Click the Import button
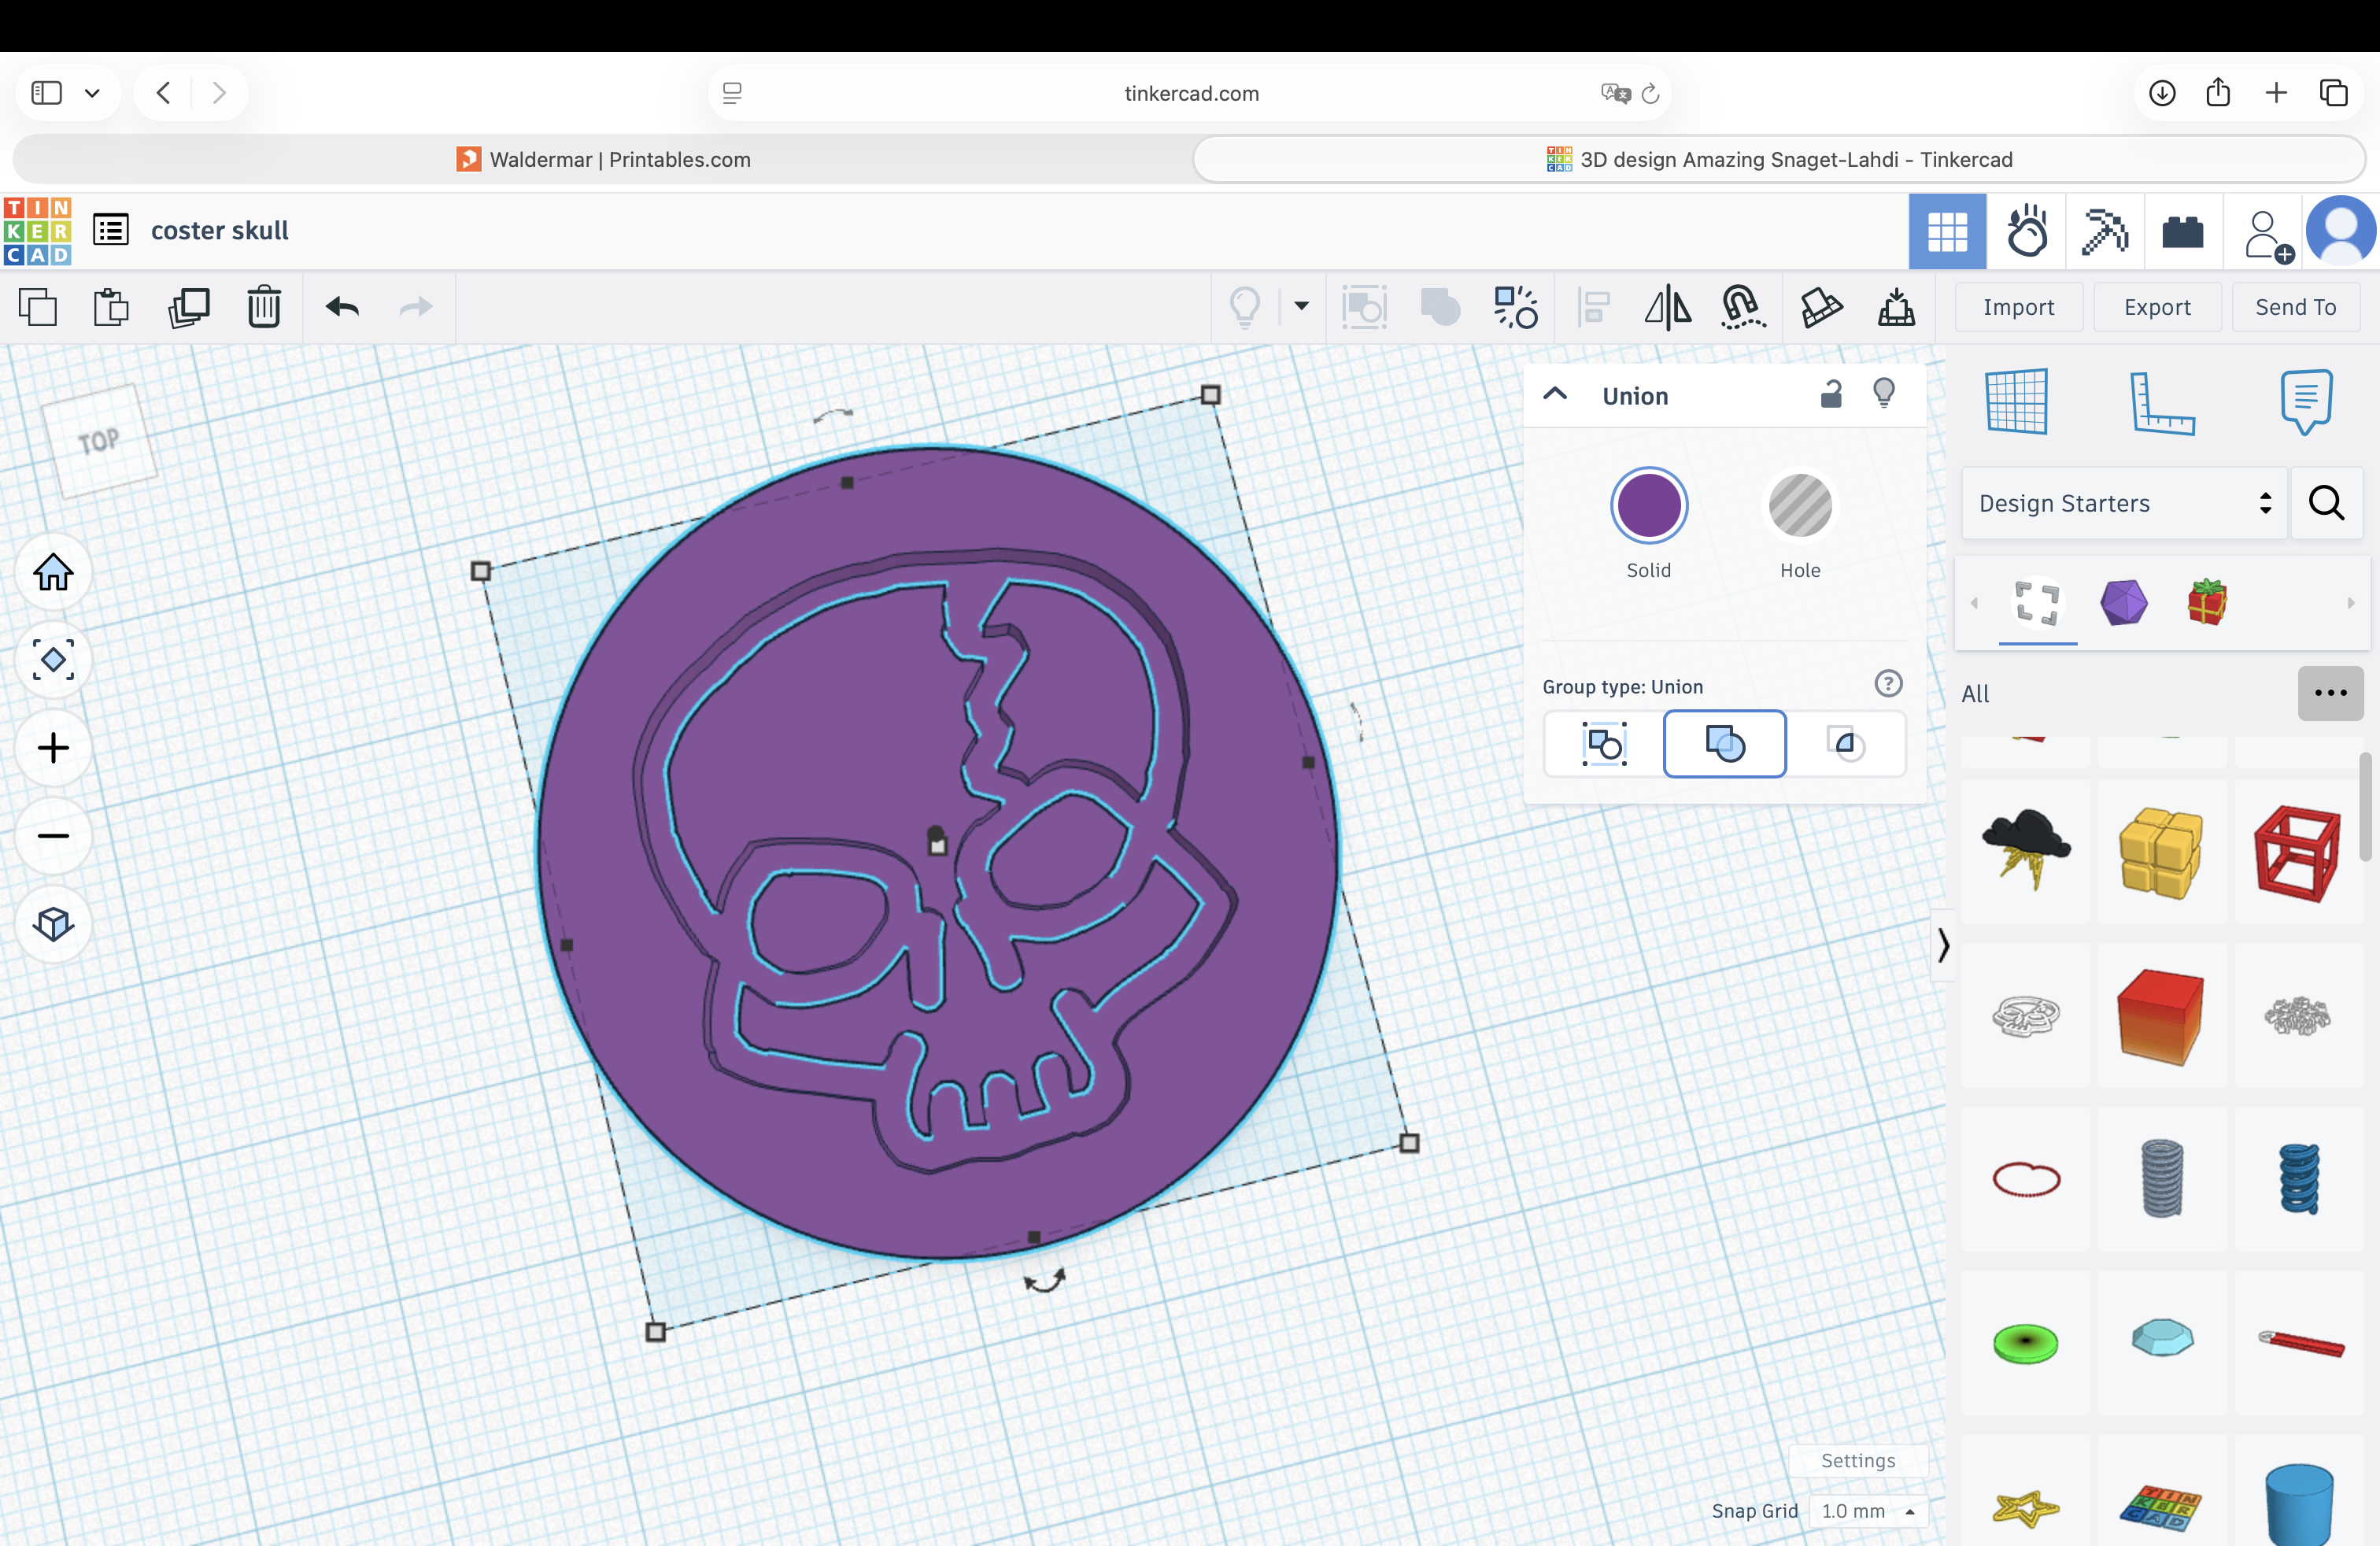Viewport: 2380px width, 1546px height. click(2018, 307)
